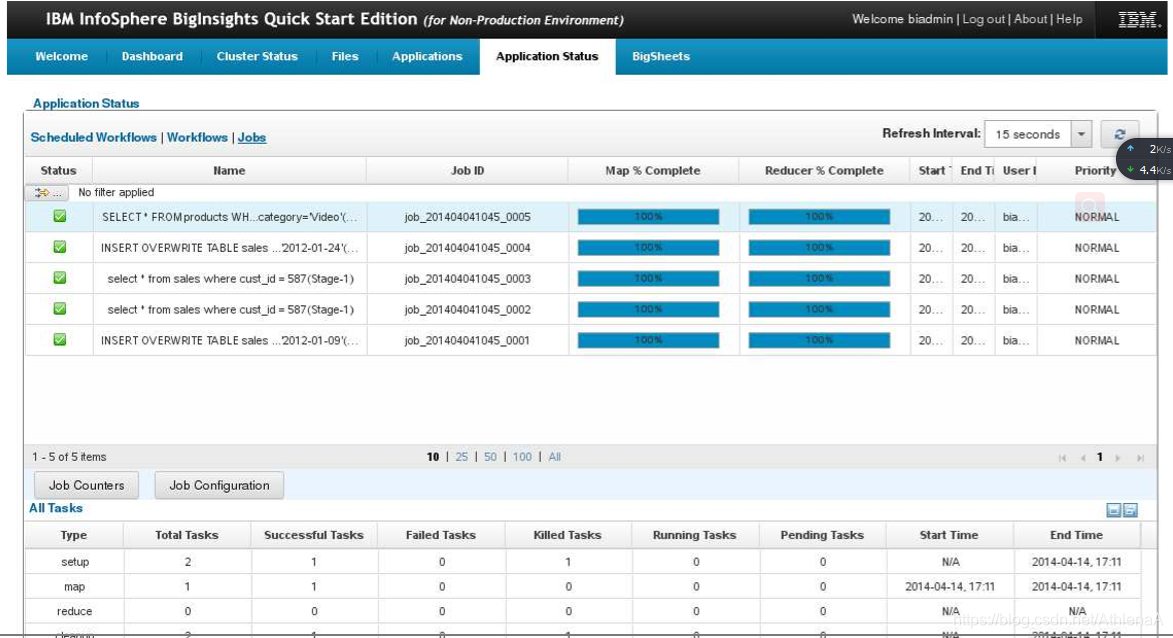Click the Workflows link
This screenshot has height=638, width=1173.
pyautogui.click(x=197, y=138)
